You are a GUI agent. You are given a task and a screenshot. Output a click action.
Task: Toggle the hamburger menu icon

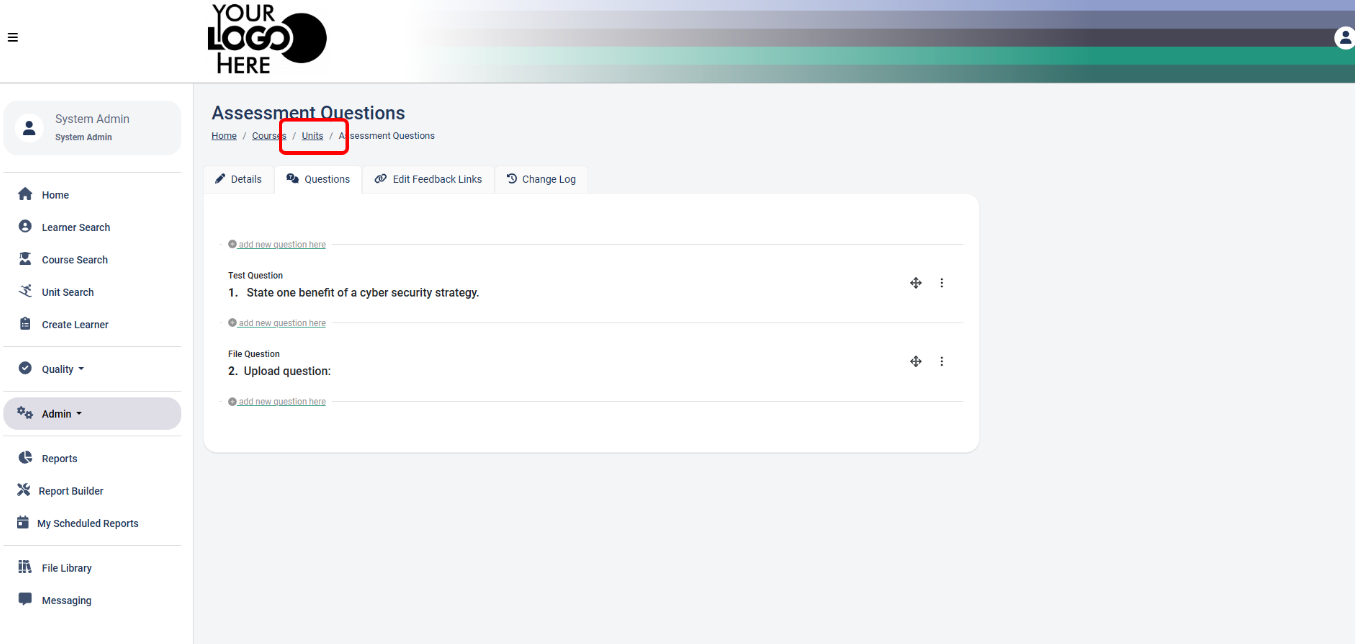13,38
